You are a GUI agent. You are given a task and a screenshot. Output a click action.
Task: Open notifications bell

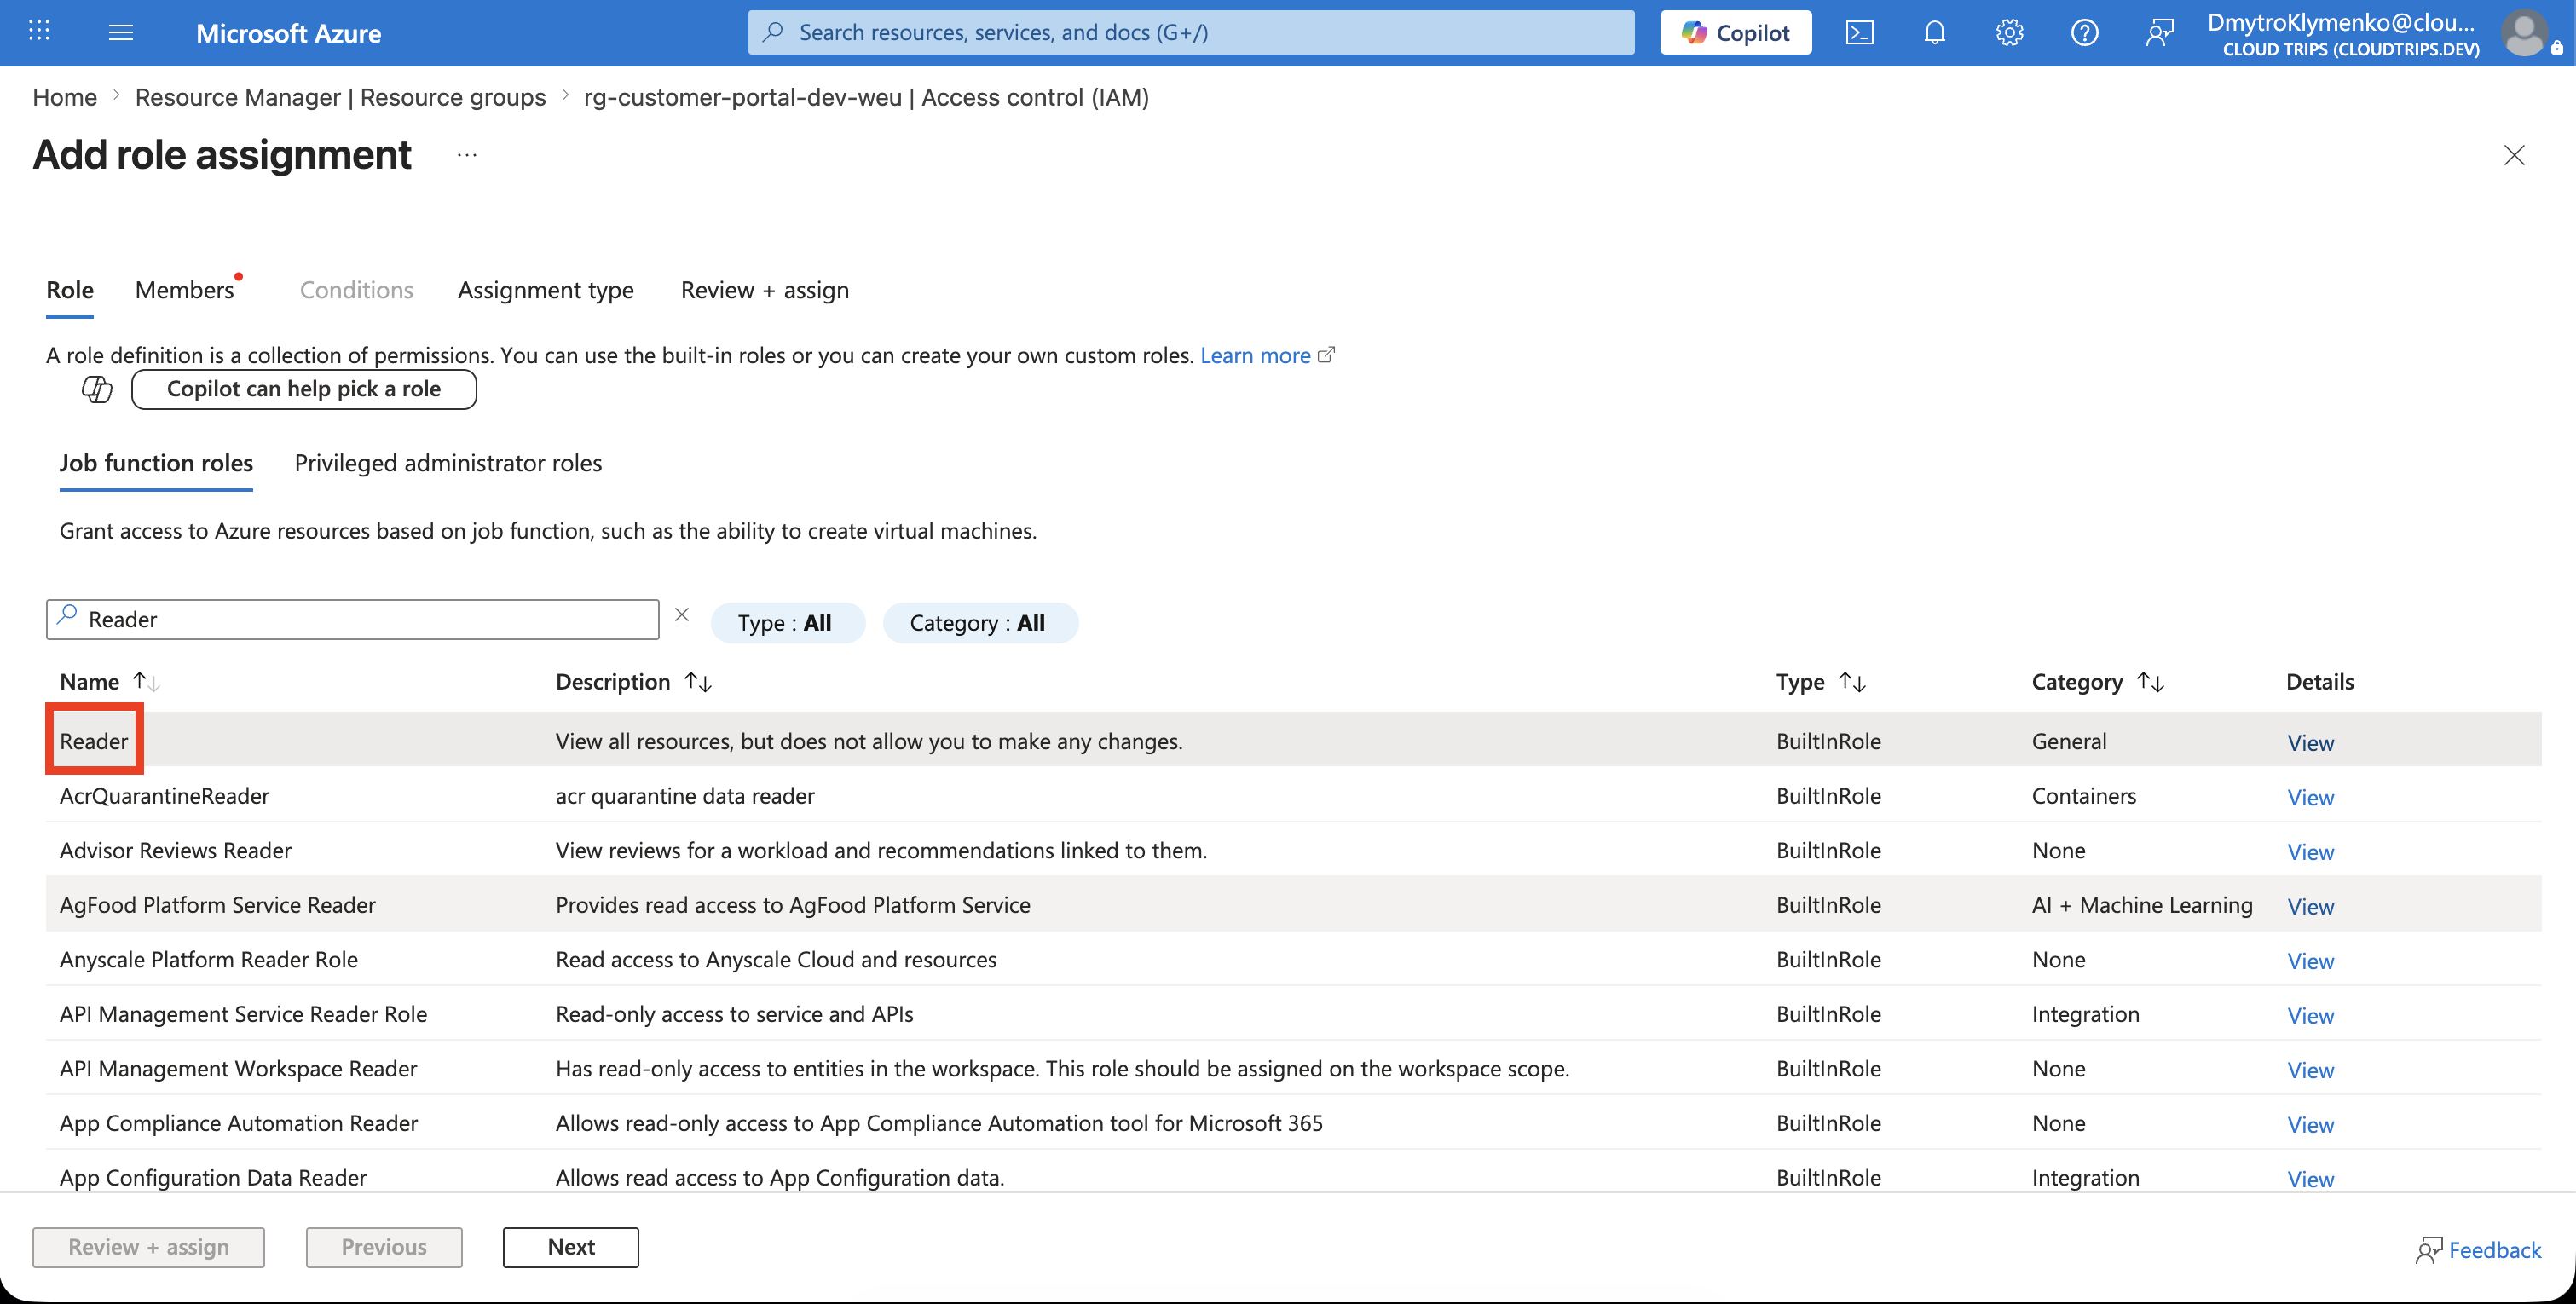click(x=1934, y=32)
